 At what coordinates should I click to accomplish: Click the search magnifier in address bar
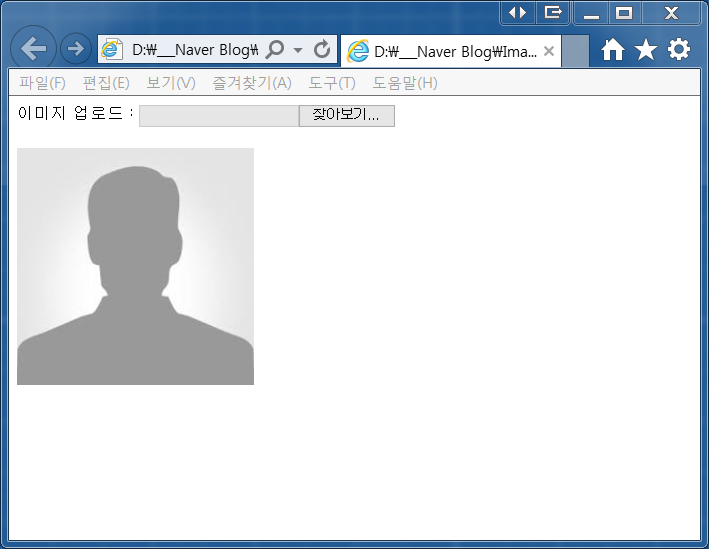point(274,49)
